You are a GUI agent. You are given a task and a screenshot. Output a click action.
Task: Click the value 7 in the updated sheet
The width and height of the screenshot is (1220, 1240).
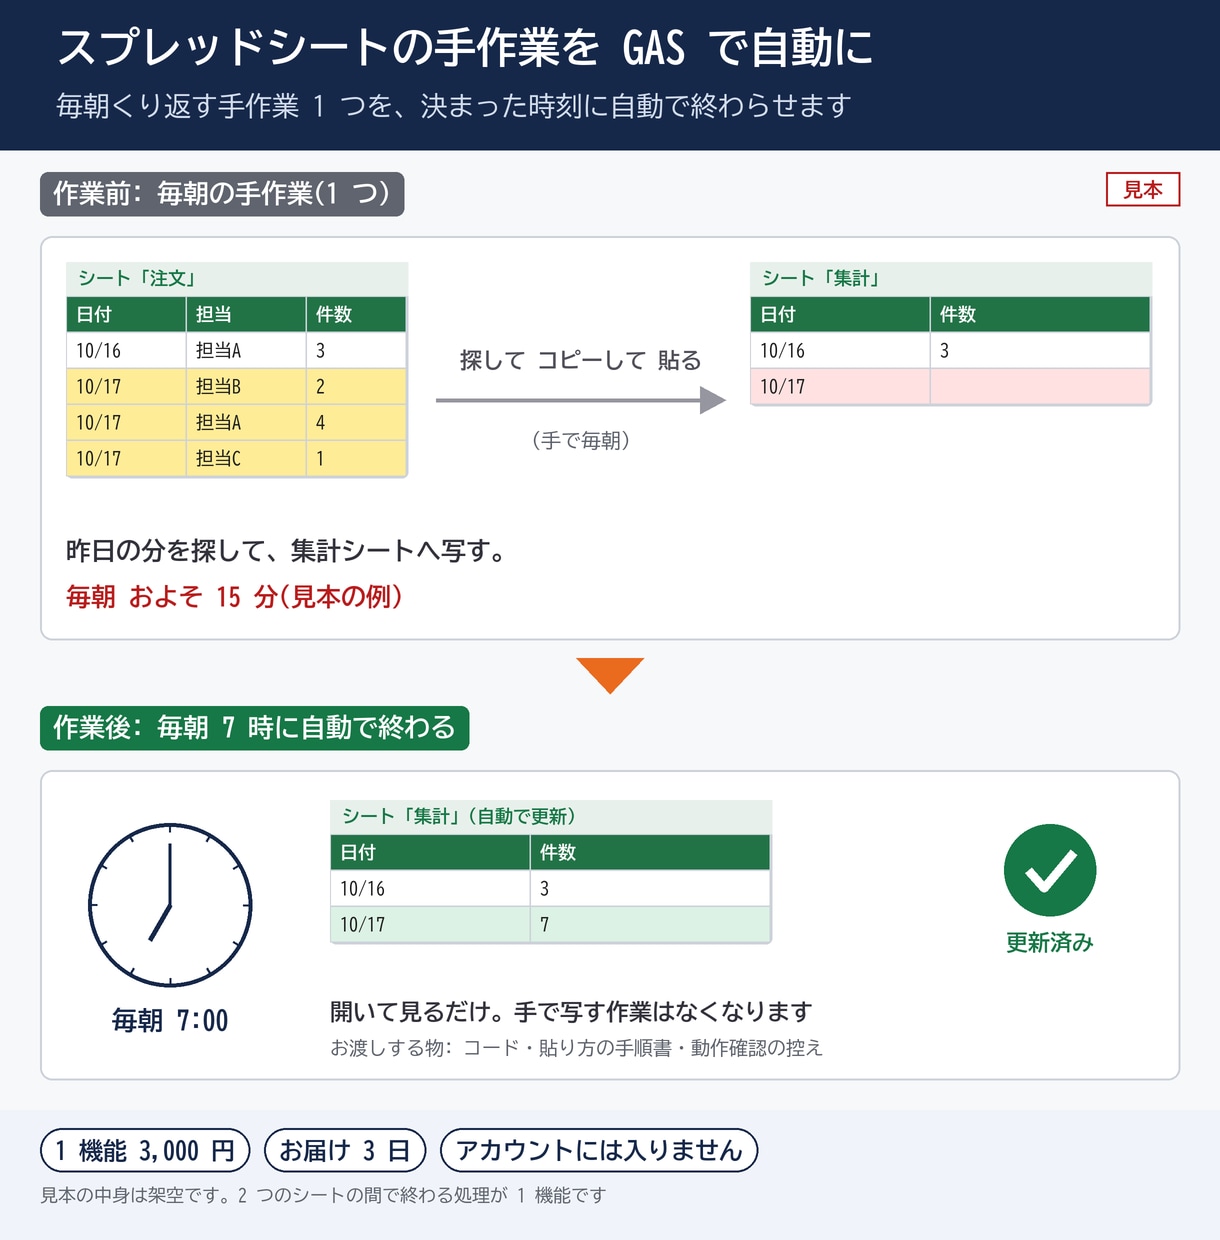point(650,924)
